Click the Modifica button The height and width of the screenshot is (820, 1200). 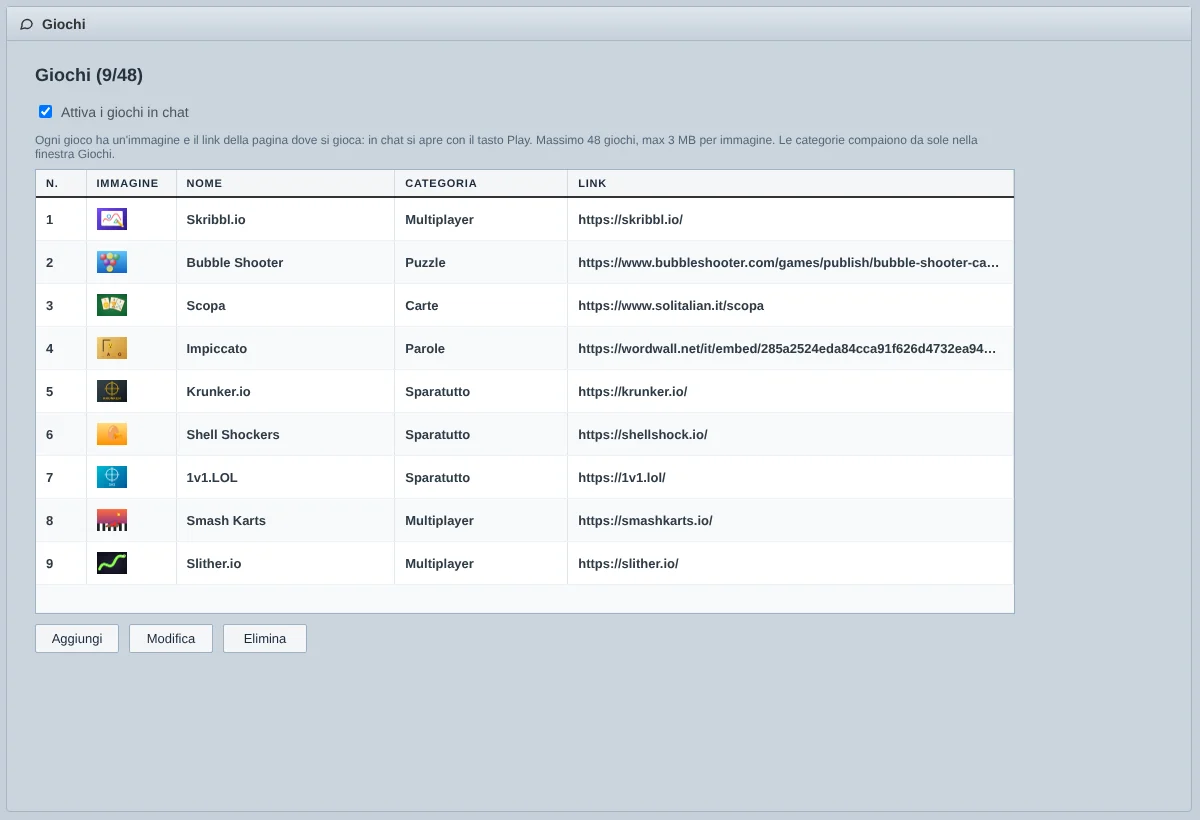point(171,639)
